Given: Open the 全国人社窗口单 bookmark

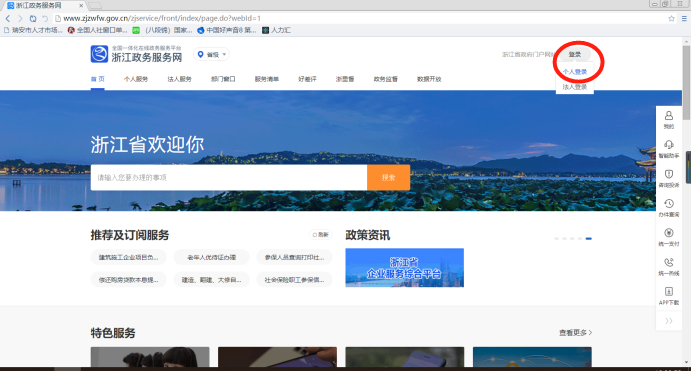Looking at the screenshot, I should click(x=98, y=30).
